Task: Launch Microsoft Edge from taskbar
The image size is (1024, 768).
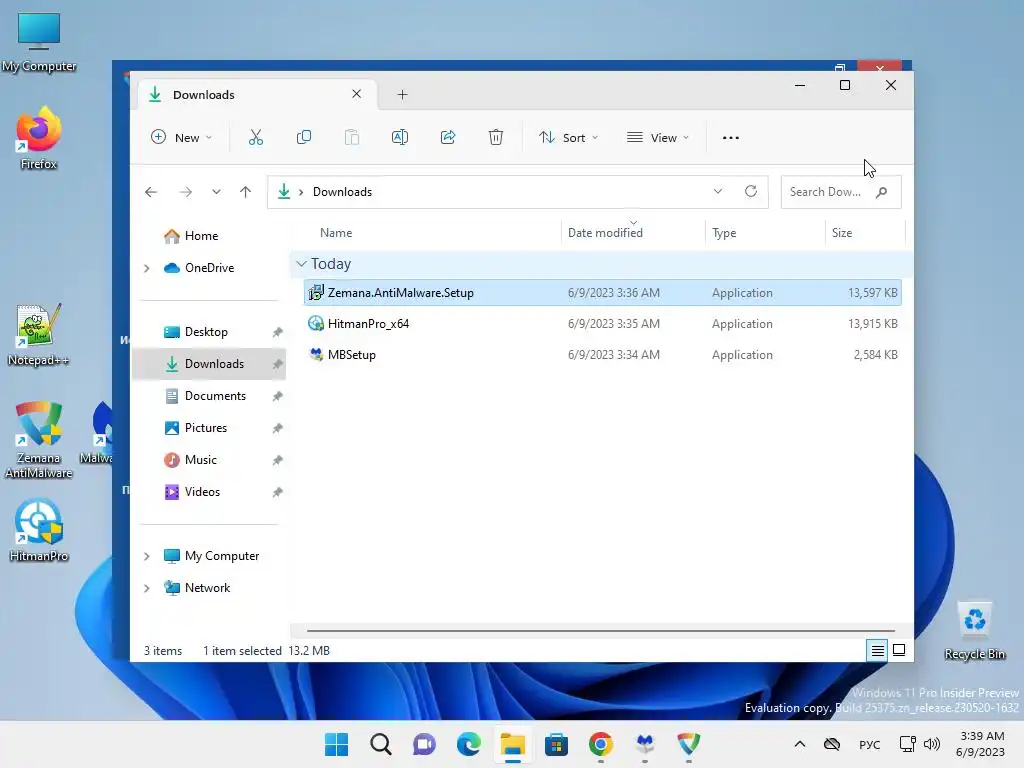Action: (x=468, y=744)
